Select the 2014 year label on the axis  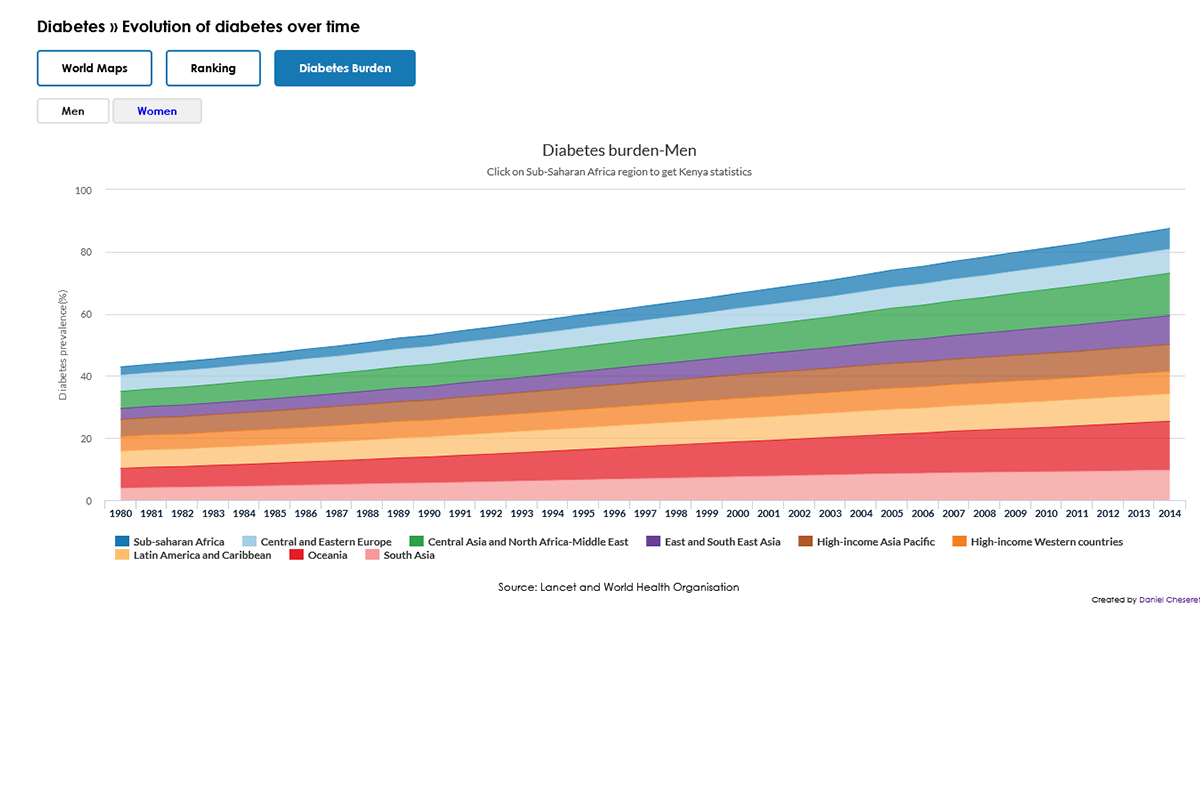[1169, 512]
